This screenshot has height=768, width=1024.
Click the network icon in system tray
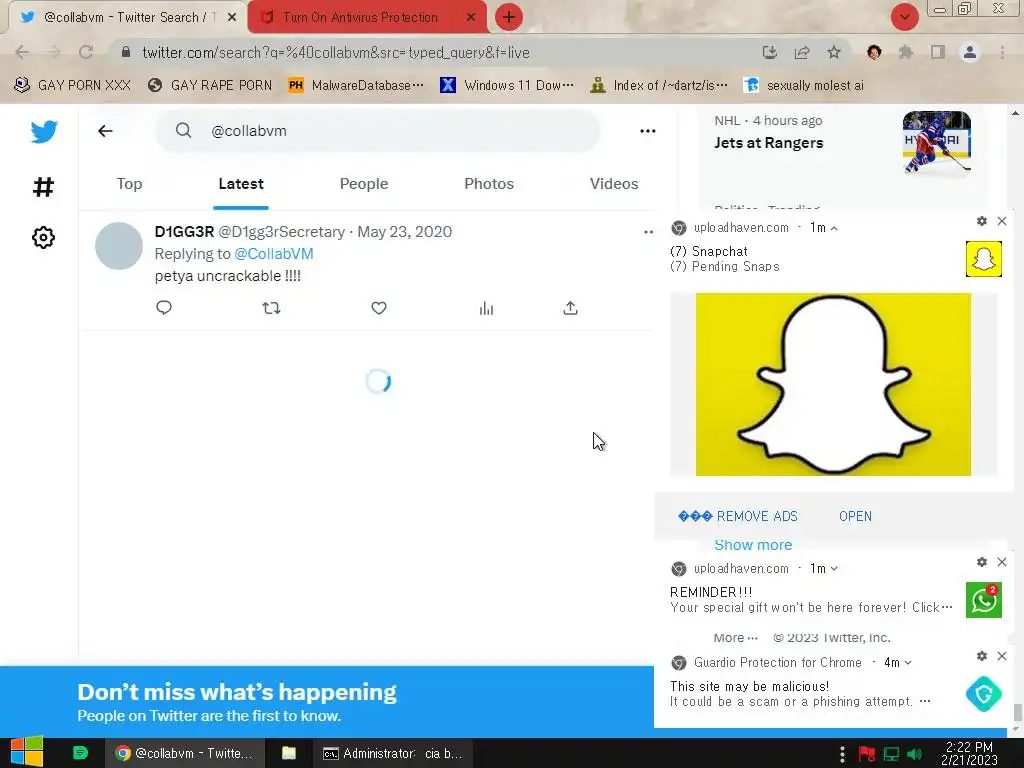tap(891, 754)
